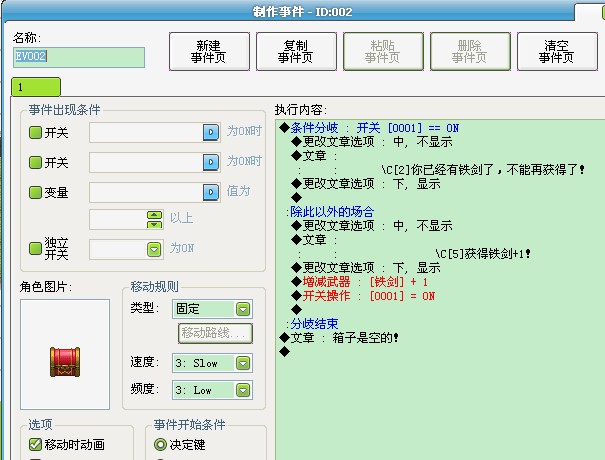Screen dimensions: 605x460
Task: Select the 你已经有铁剑了 message line
Action: pyautogui.click(x=483, y=170)
